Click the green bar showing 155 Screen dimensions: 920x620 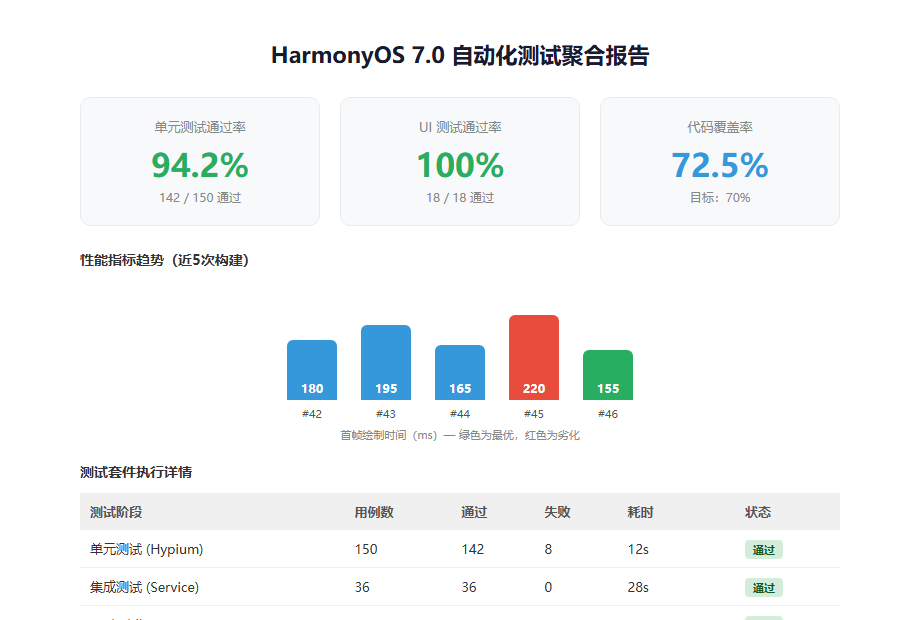click(x=608, y=375)
